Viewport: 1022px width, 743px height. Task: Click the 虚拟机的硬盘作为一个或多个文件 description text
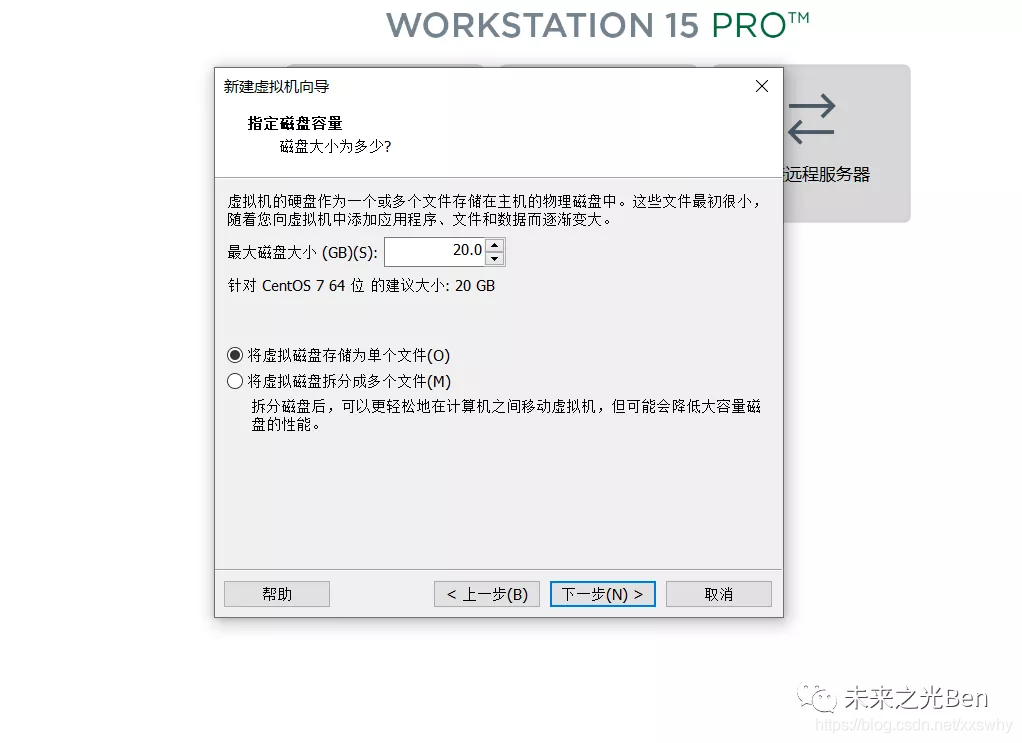pyautogui.click(x=495, y=211)
